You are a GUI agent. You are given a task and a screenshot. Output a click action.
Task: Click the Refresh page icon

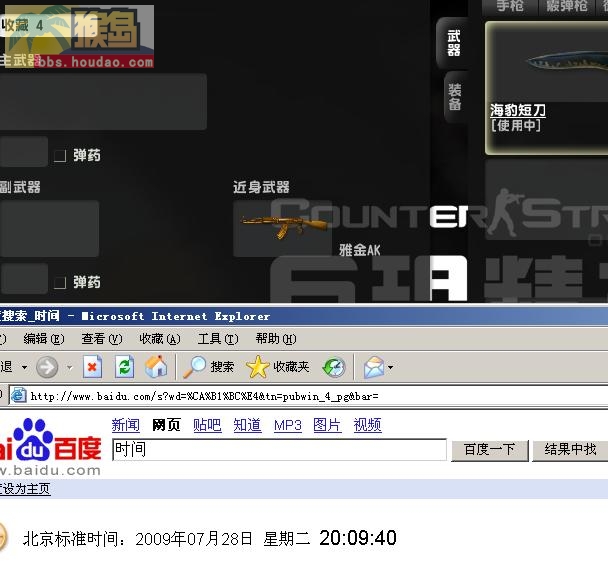pyautogui.click(x=124, y=367)
